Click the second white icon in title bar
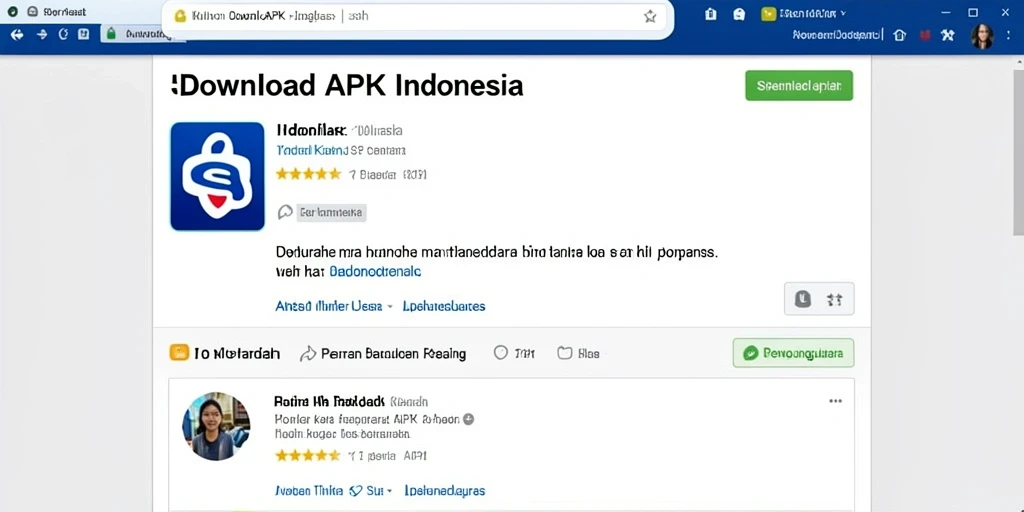 pos(739,14)
